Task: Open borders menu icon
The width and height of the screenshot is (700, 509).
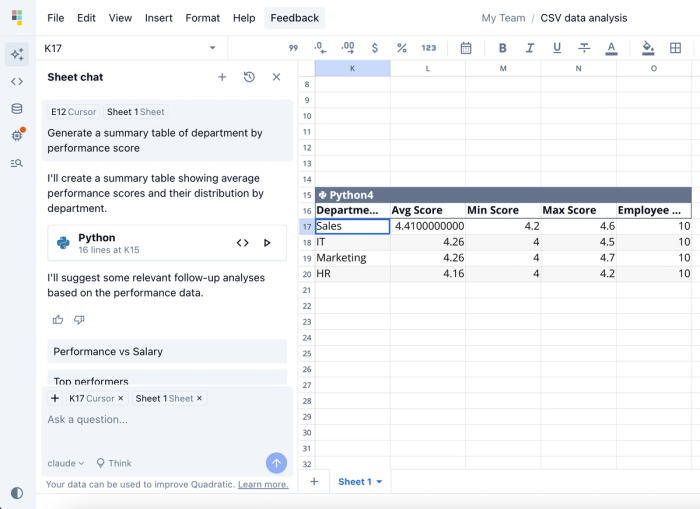Action: point(675,48)
